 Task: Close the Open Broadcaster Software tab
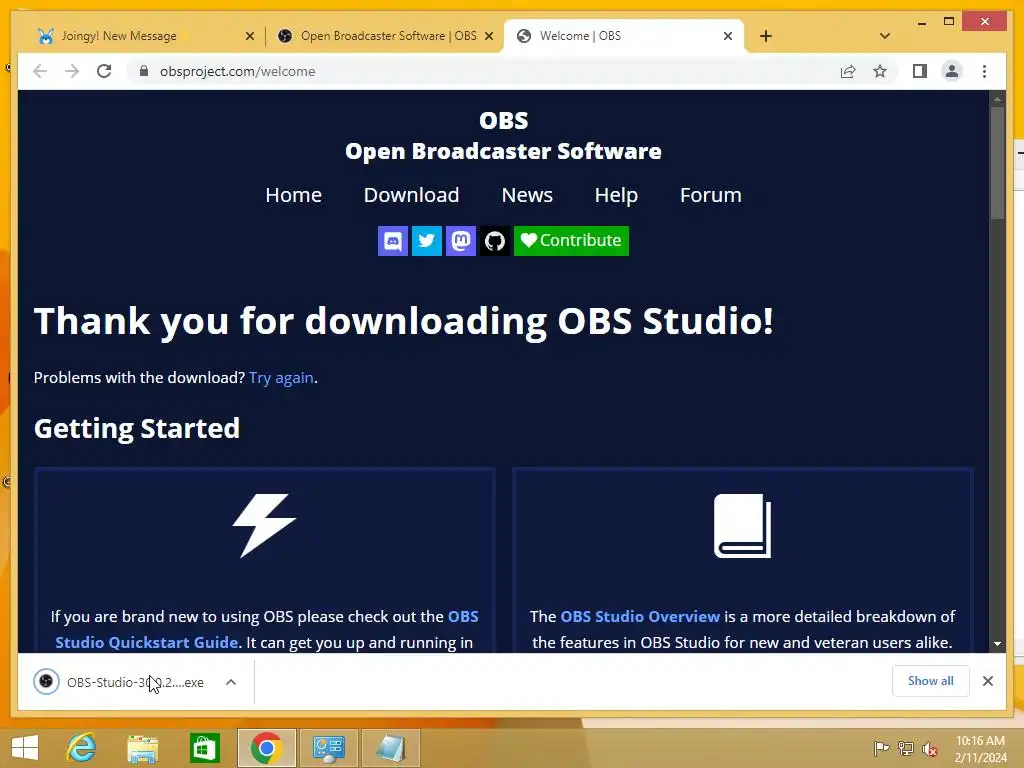[x=488, y=37]
